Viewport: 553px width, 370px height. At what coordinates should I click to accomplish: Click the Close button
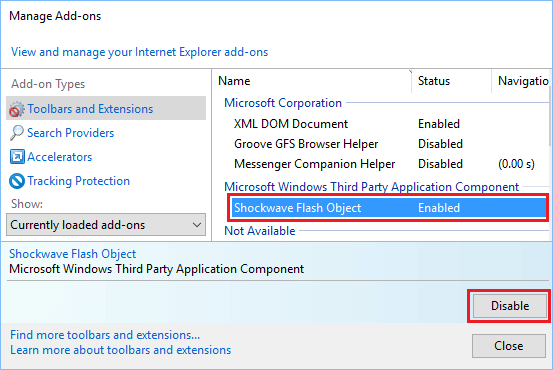click(509, 346)
